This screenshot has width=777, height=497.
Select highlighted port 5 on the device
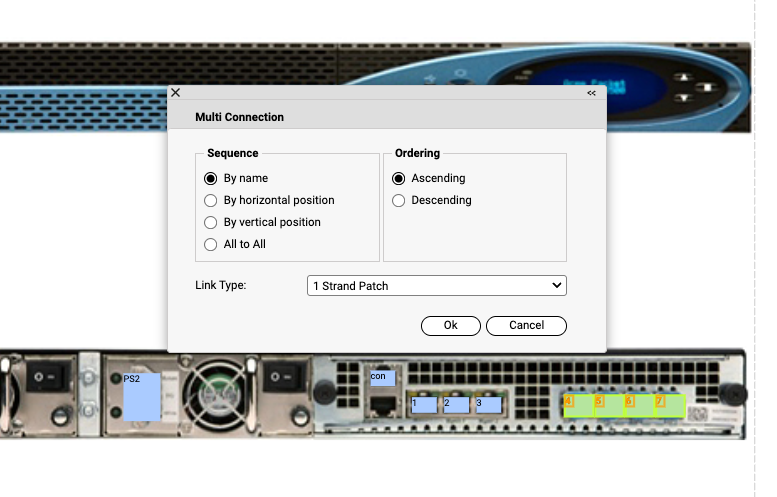click(608, 405)
